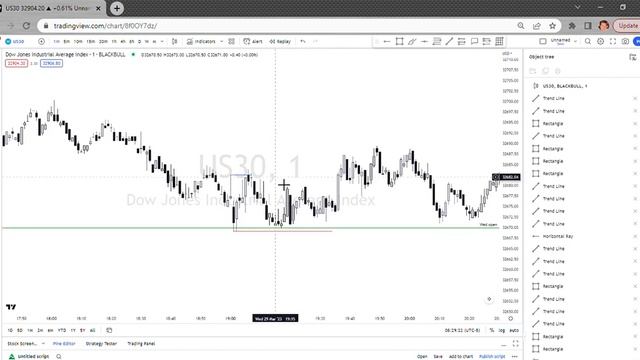This screenshot has height=360, width=640.
Task: Open the go to date calendar icon
Action: pos(109,330)
